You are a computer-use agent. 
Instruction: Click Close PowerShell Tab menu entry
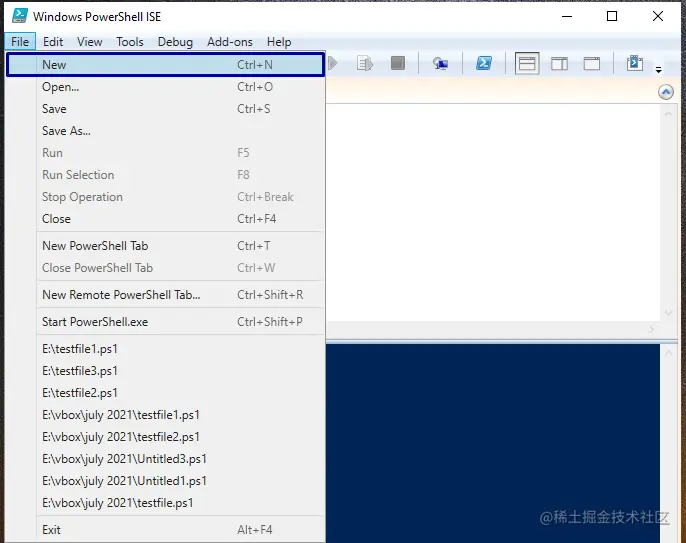pyautogui.click(x=166, y=267)
